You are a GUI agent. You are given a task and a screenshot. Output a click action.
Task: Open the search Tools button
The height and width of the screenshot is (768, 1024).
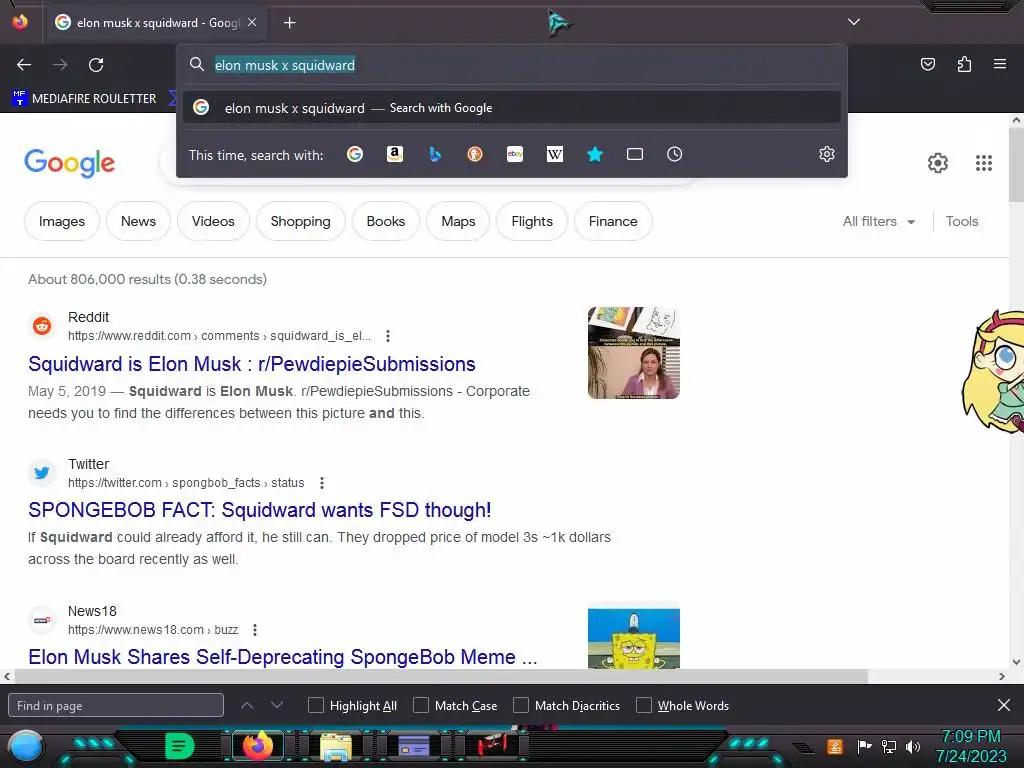(x=961, y=221)
